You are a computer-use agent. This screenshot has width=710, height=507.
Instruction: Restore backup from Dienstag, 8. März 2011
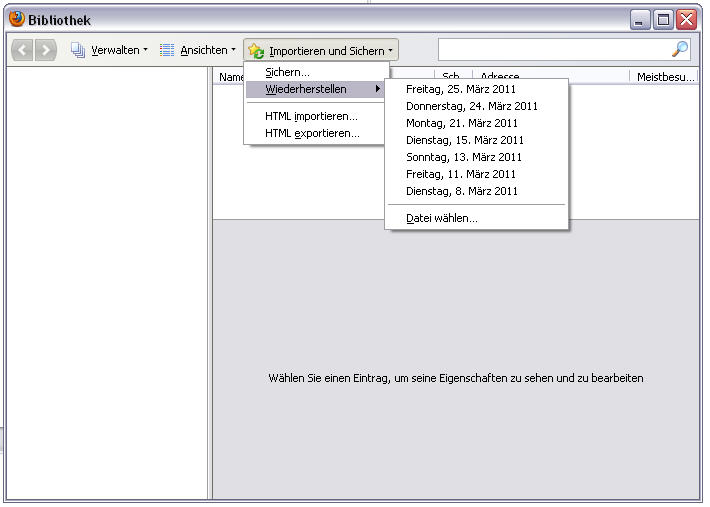pos(461,191)
